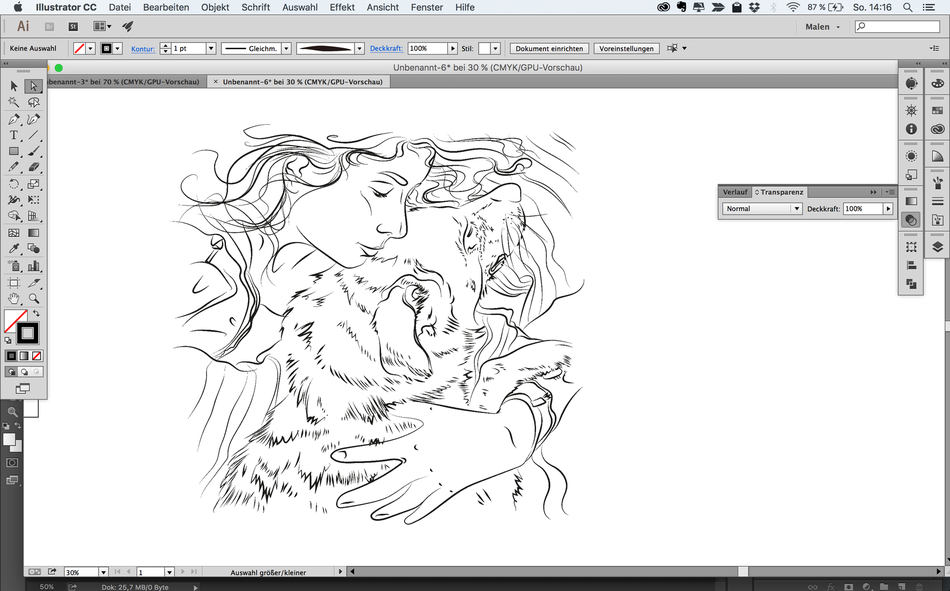Select the Perspective Grid tool
The height and width of the screenshot is (591, 950).
33,216
